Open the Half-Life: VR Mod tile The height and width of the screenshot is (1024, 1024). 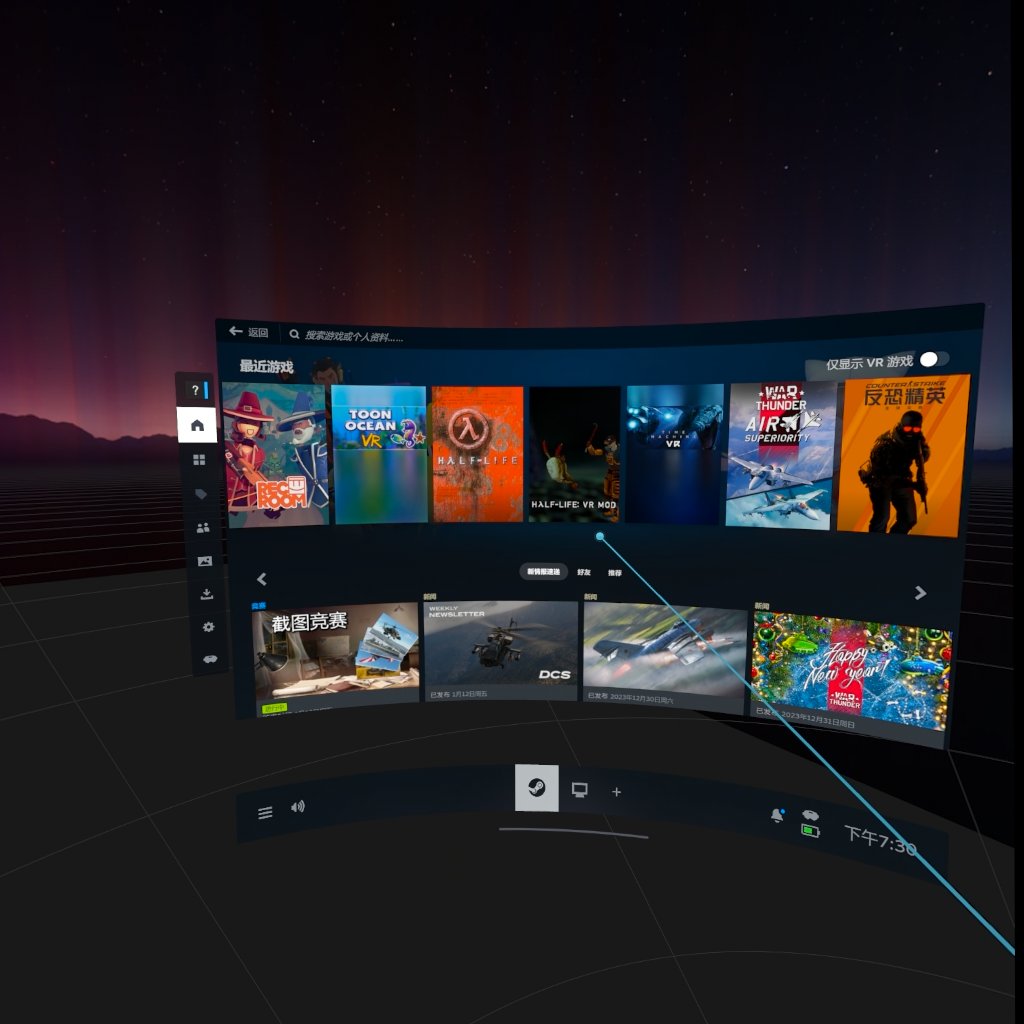click(574, 455)
